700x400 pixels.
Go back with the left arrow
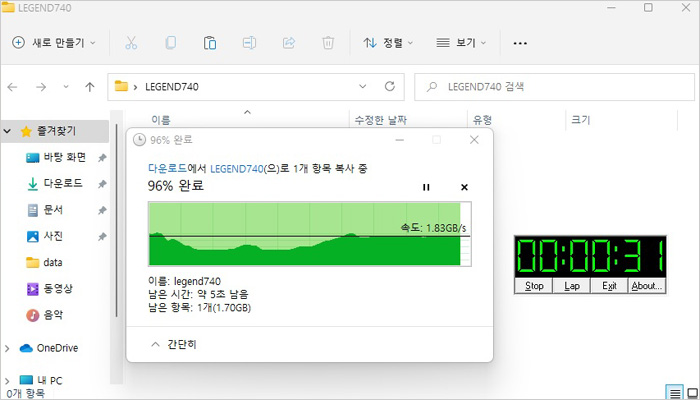[x=12, y=87]
